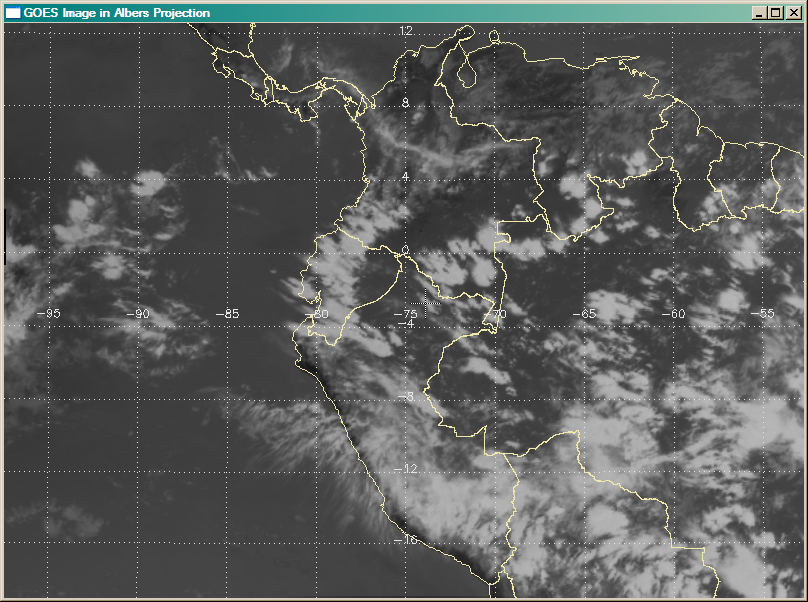Click the latitude label 8
Viewport: 808px width, 602px height.
[x=406, y=103]
